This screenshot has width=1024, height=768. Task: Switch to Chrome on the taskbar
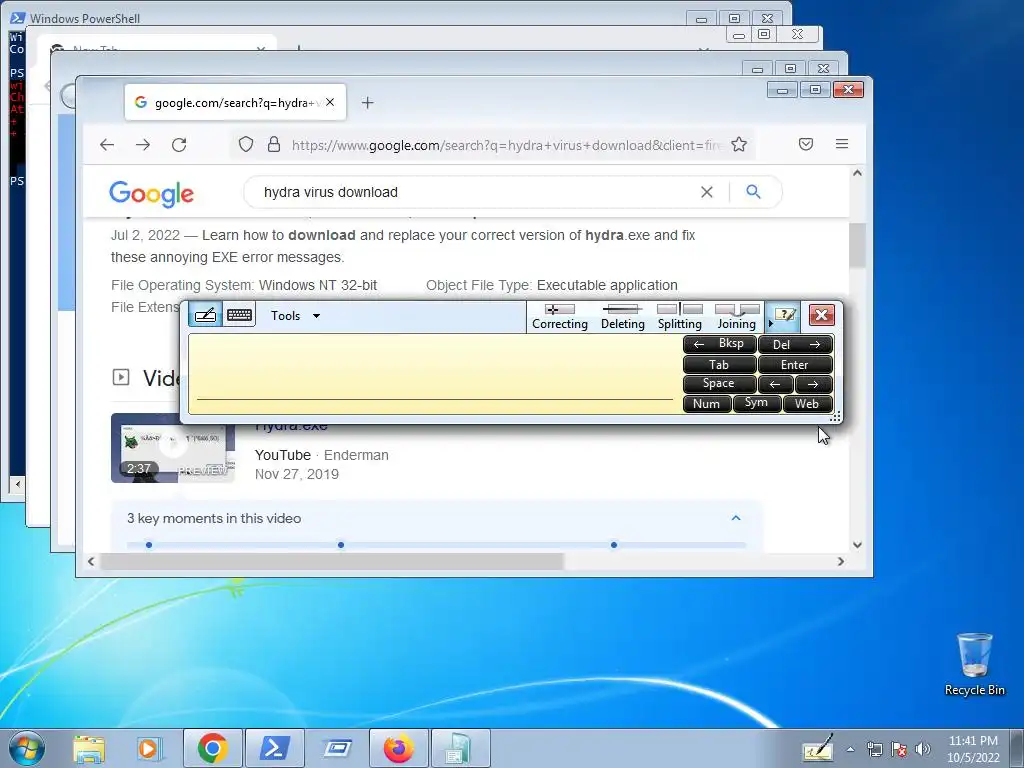pyautogui.click(x=212, y=748)
